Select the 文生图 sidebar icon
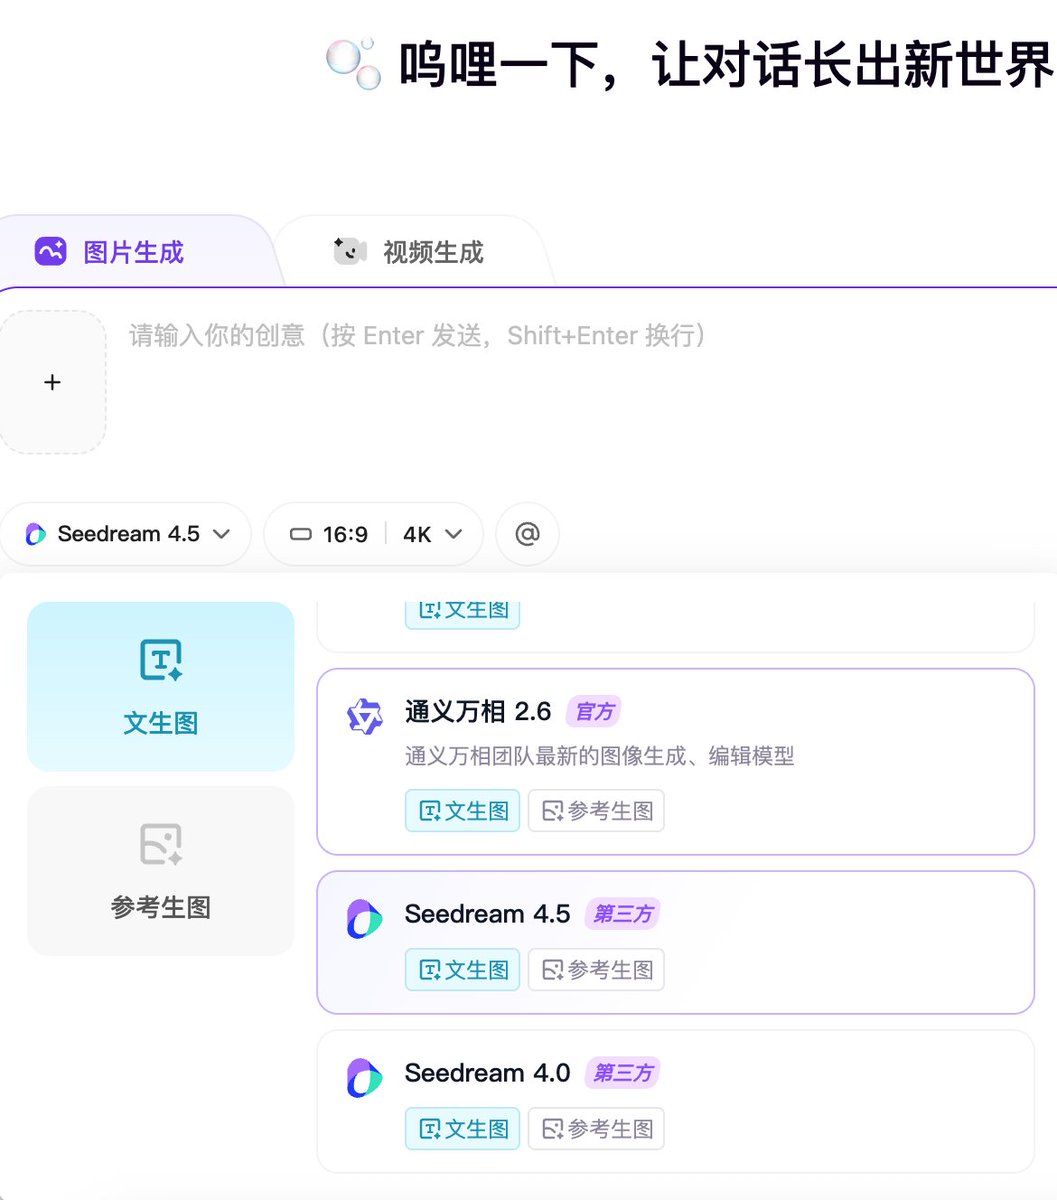Image resolution: width=1057 pixels, height=1200 pixels. pos(160,658)
